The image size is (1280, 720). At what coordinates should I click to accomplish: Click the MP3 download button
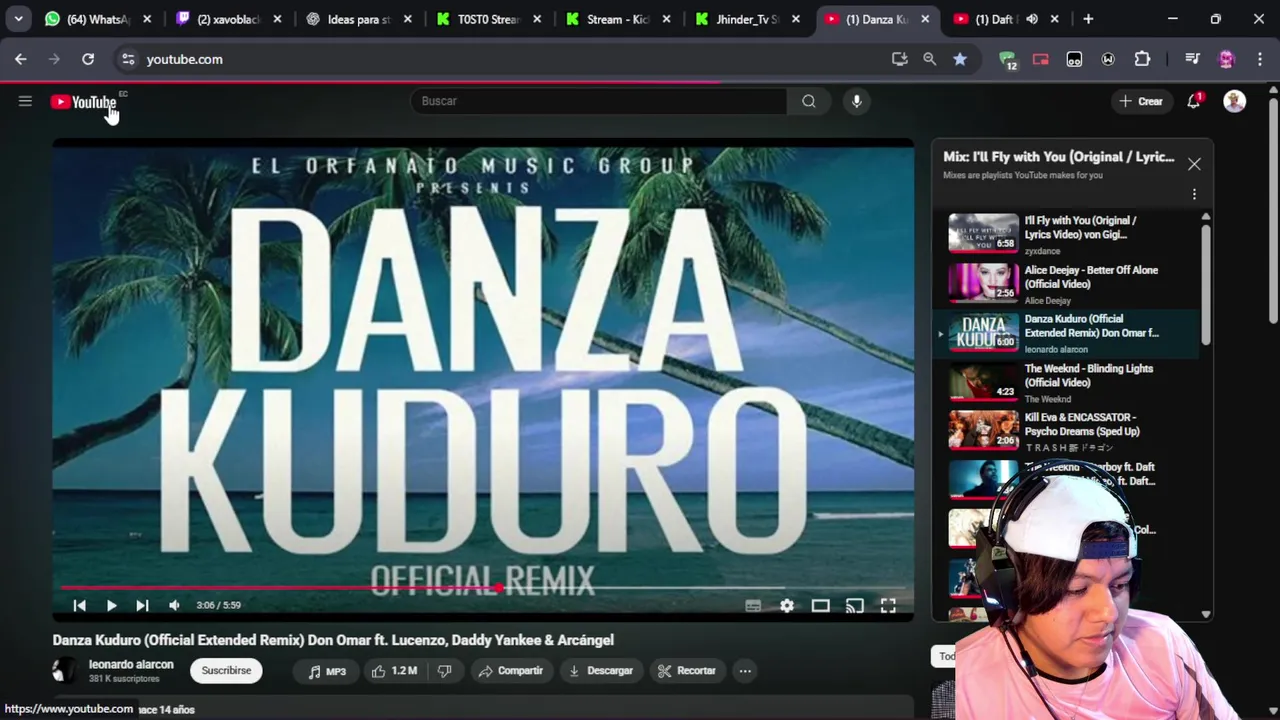pyautogui.click(x=326, y=671)
